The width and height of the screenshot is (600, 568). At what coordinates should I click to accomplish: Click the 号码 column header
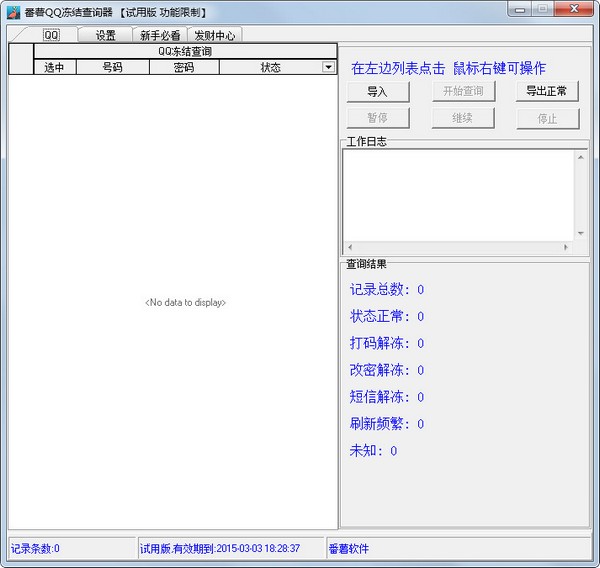[113, 68]
